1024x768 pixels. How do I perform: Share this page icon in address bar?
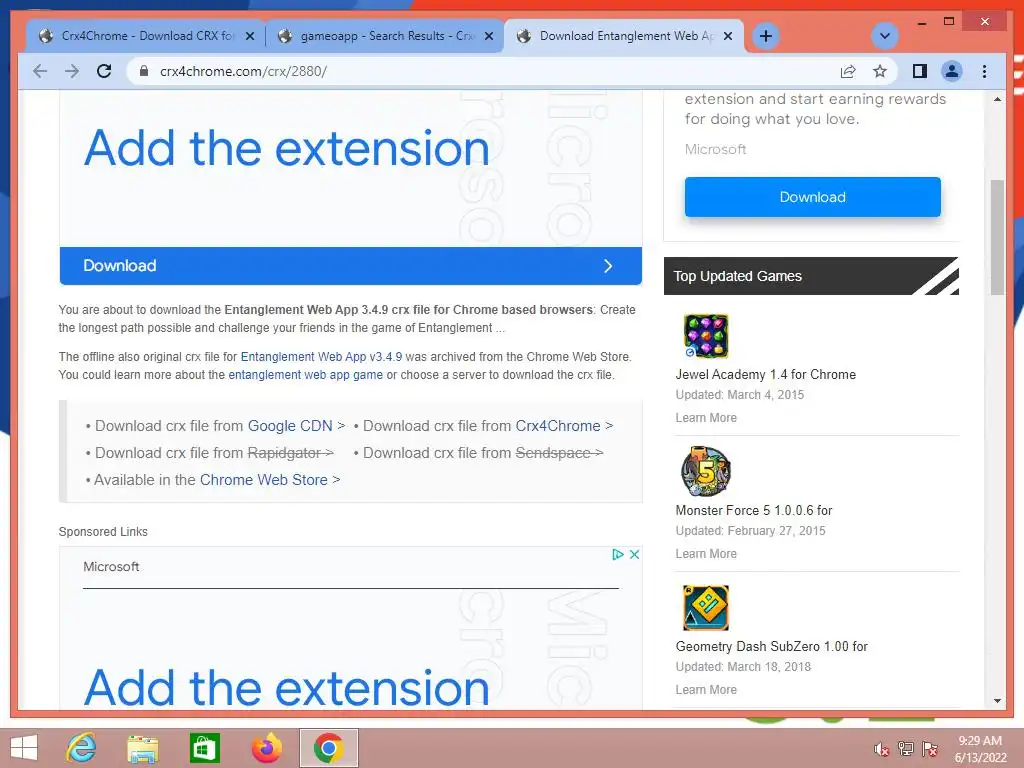coord(848,71)
